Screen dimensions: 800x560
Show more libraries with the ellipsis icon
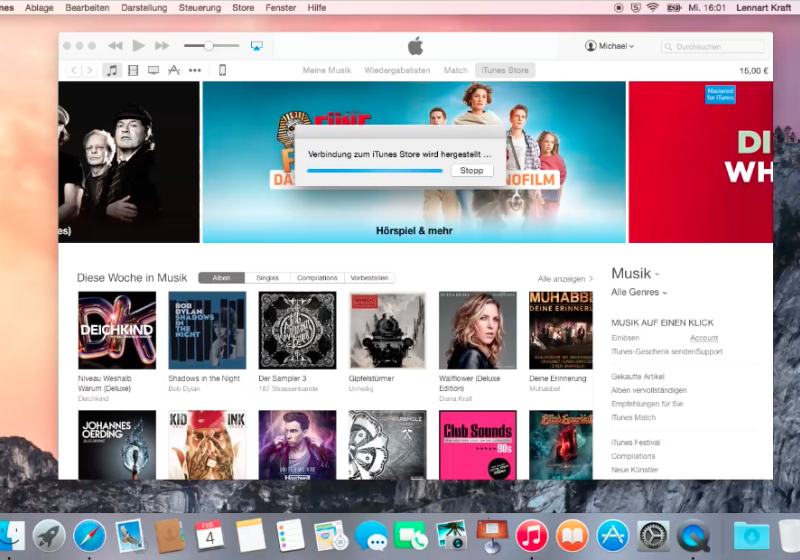(x=194, y=70)
